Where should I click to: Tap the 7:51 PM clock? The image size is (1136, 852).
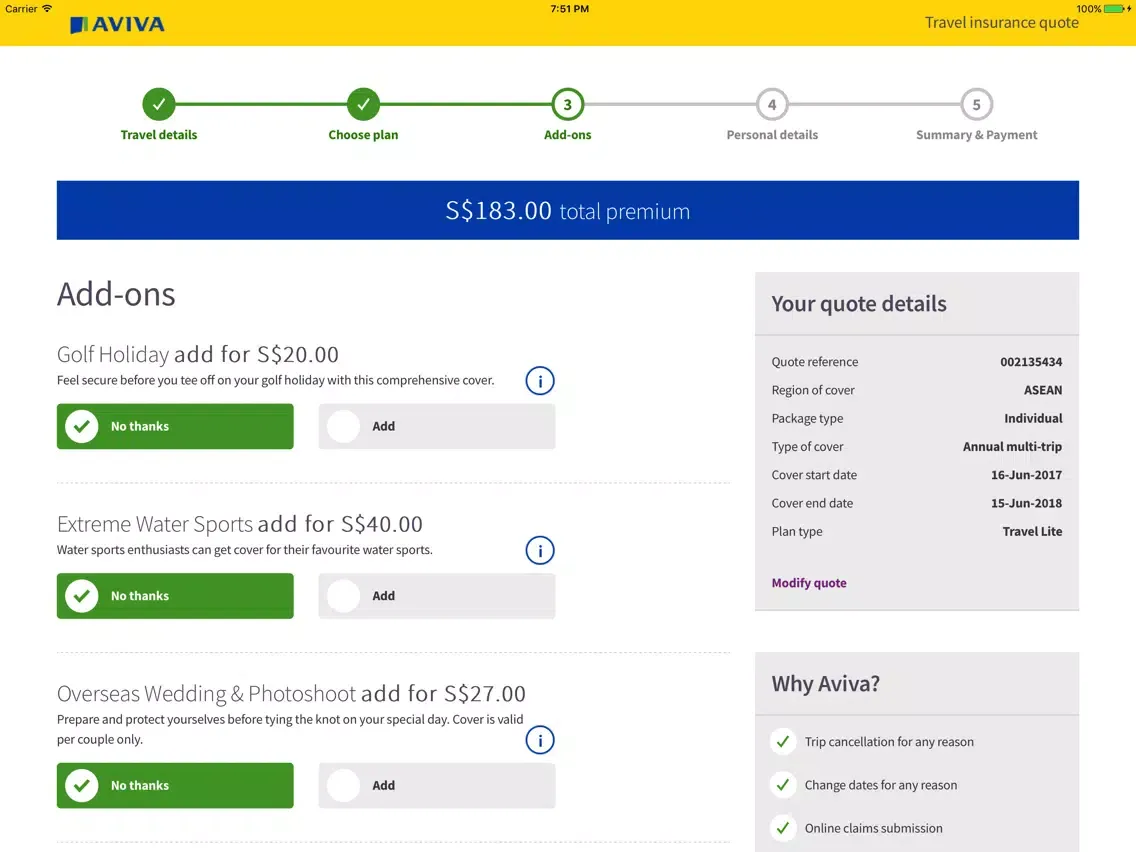[x=569, y=9]
